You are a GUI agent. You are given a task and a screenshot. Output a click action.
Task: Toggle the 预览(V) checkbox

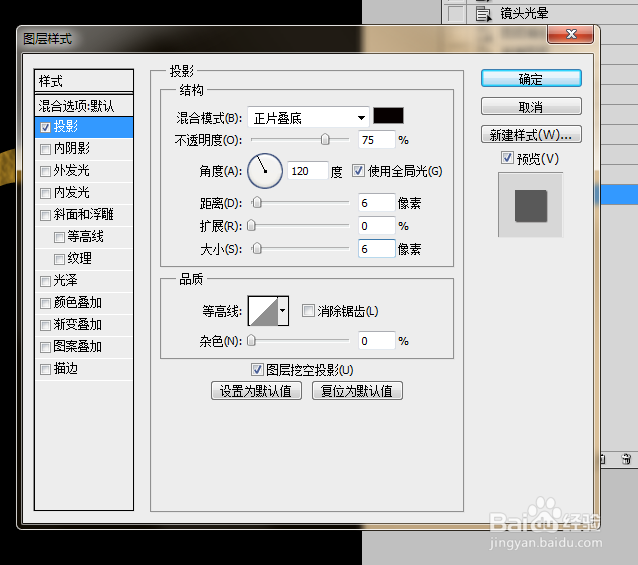507,158
